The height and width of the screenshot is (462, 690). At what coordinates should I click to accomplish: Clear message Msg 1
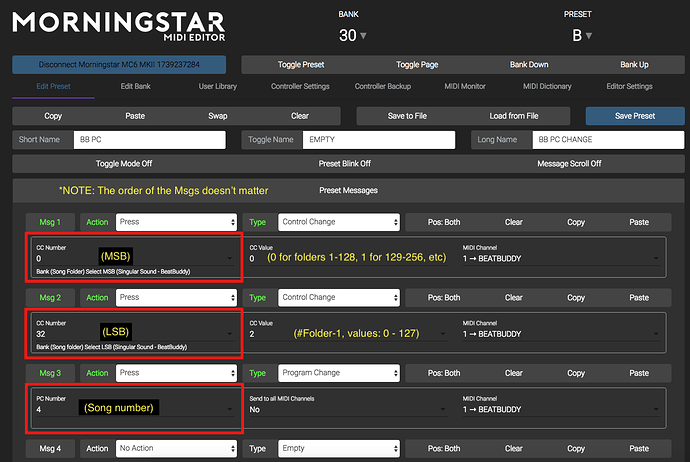(x=514, y=222)
